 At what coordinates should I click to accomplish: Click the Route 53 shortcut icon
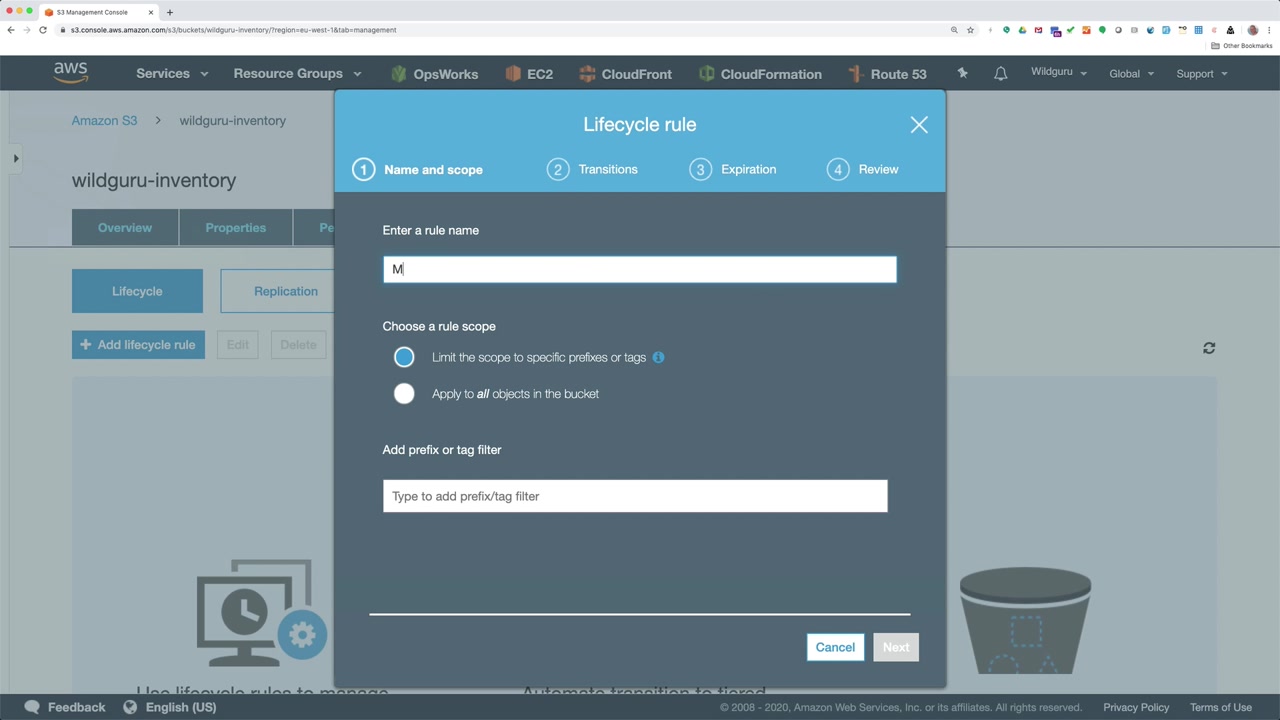(x=855, y=74)
